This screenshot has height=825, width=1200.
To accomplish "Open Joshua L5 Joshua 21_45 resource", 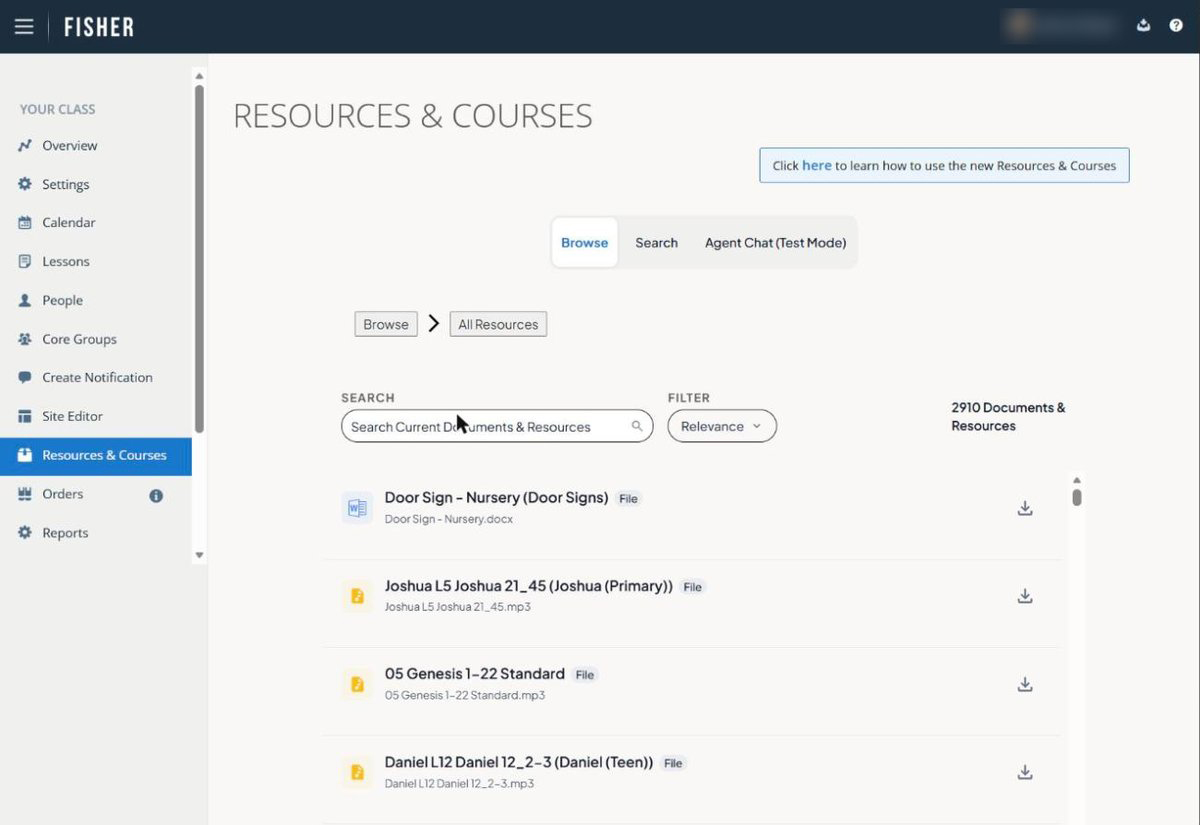I will coord(529,587).
